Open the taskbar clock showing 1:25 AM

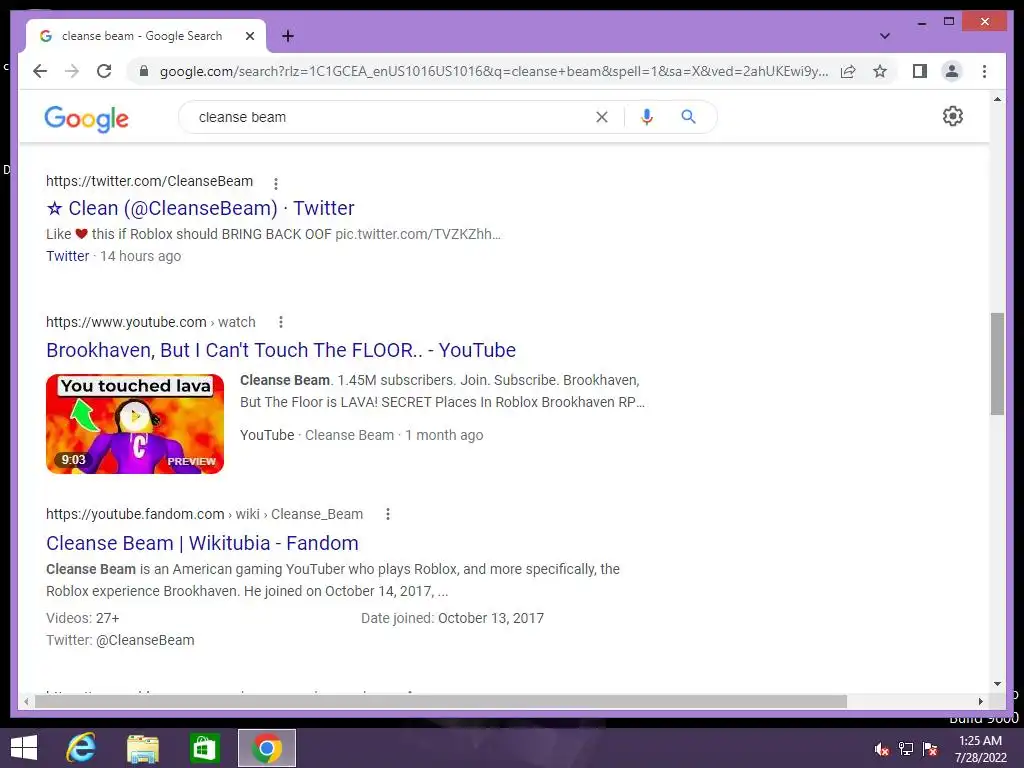[980, 749]
